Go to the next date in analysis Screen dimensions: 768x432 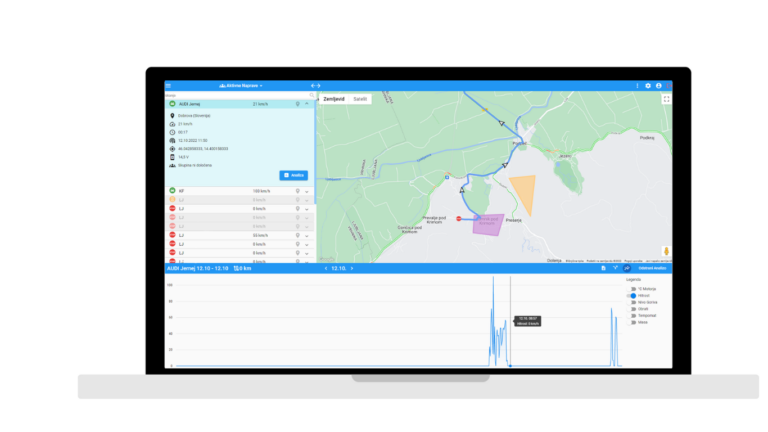click(x=352, y=268)
